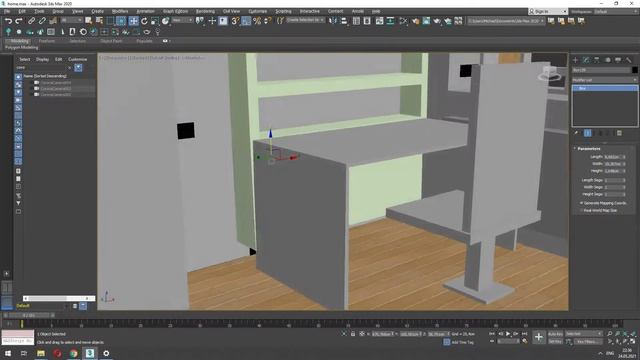Open the Hierarchy panel tab icon
Image resolution: width=640 pixels, height=360 pixels.
tap(597, 60)
